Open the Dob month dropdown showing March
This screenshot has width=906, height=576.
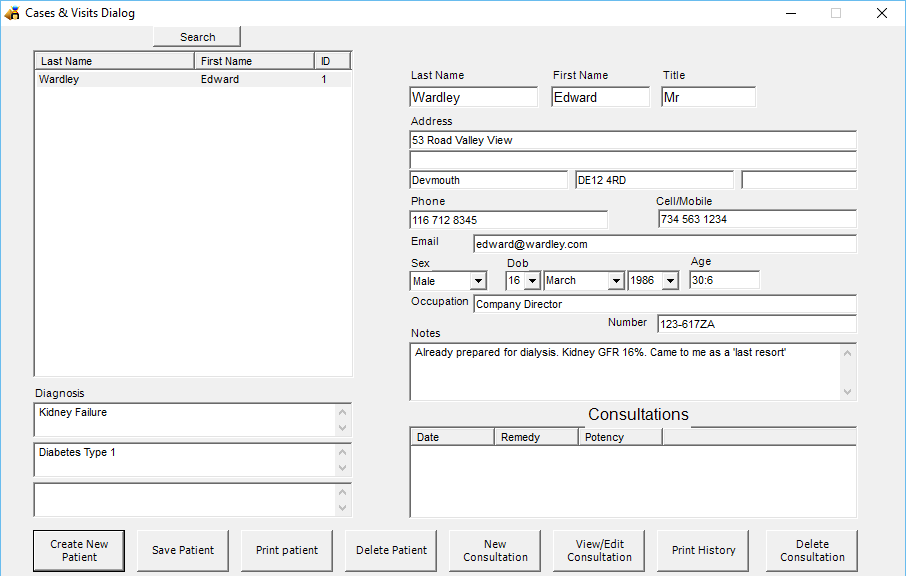click(x=617, y=281)
